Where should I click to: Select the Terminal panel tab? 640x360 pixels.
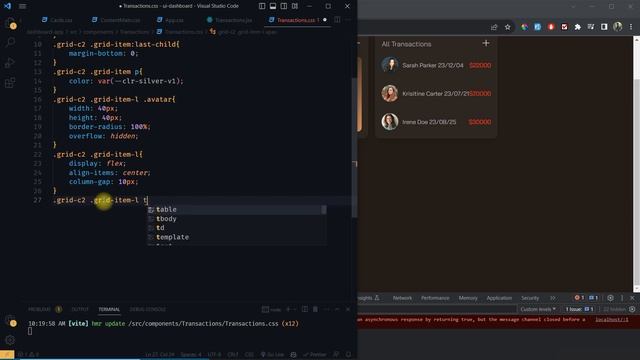(109, 309)
